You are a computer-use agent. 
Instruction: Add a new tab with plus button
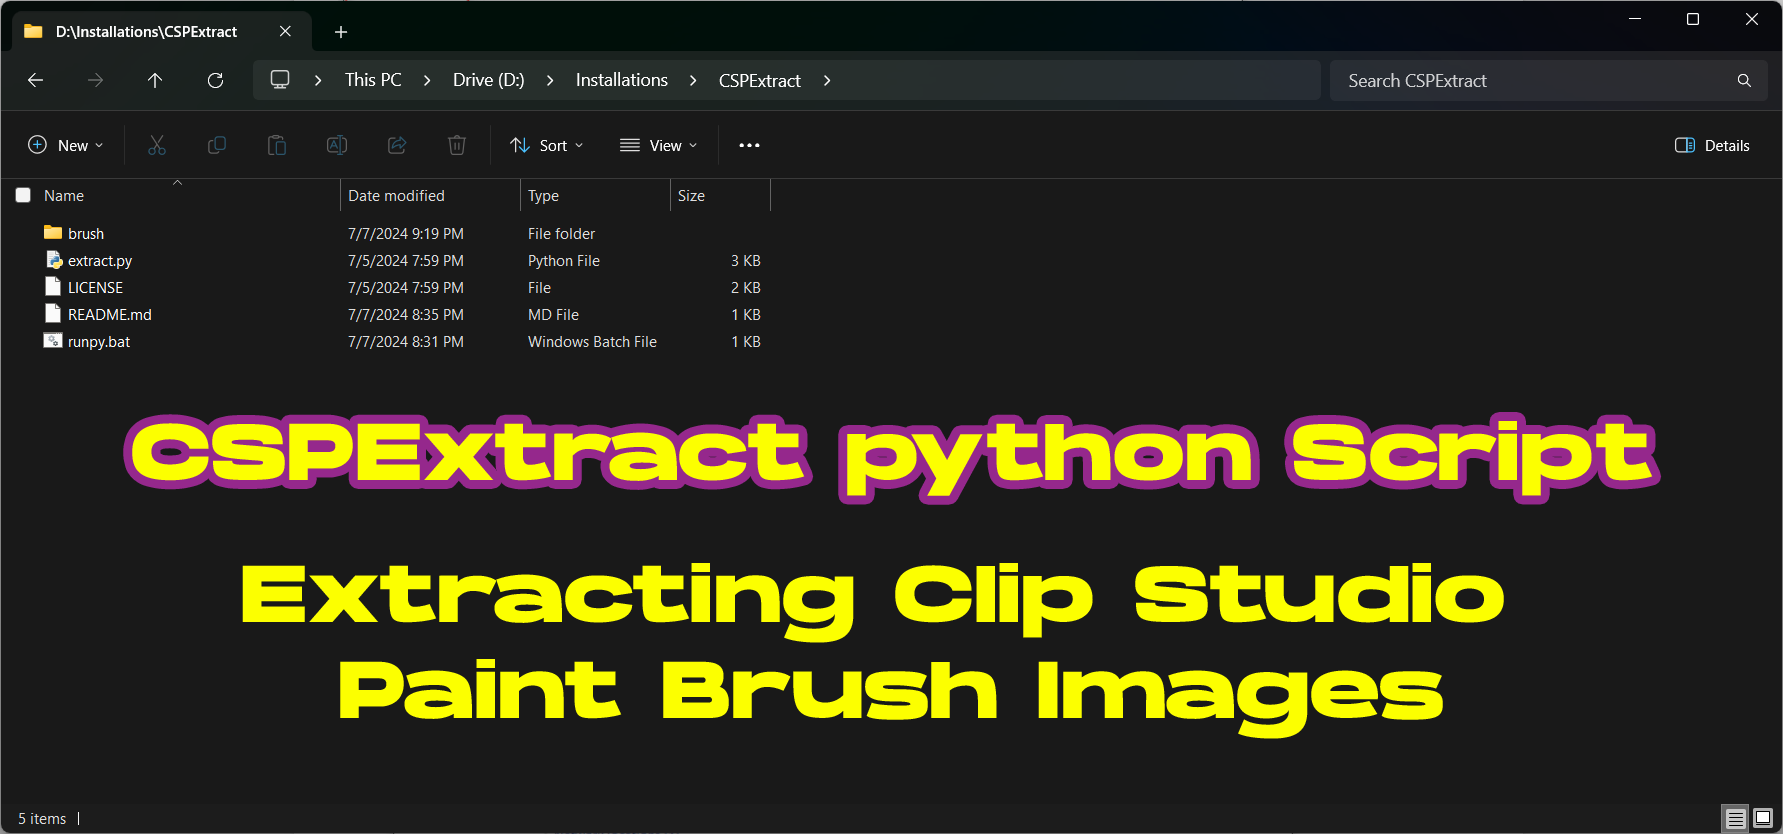click(341, 32)
